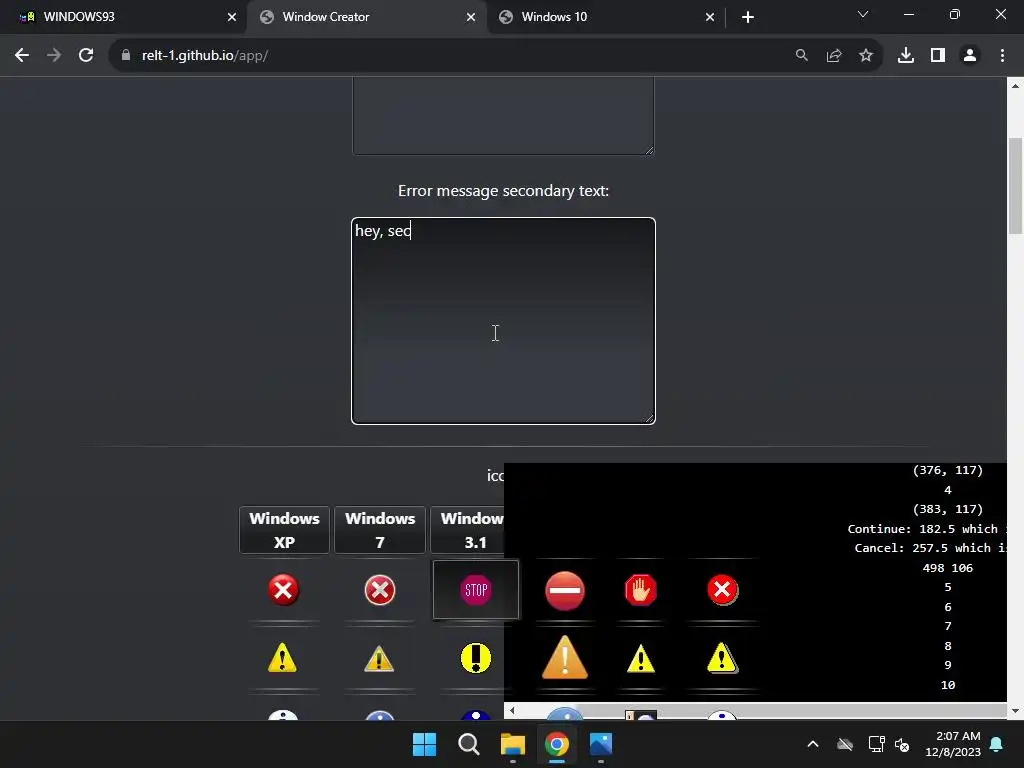Pick the red octagon raised-hand stop icon

click(x=641, y=590)
